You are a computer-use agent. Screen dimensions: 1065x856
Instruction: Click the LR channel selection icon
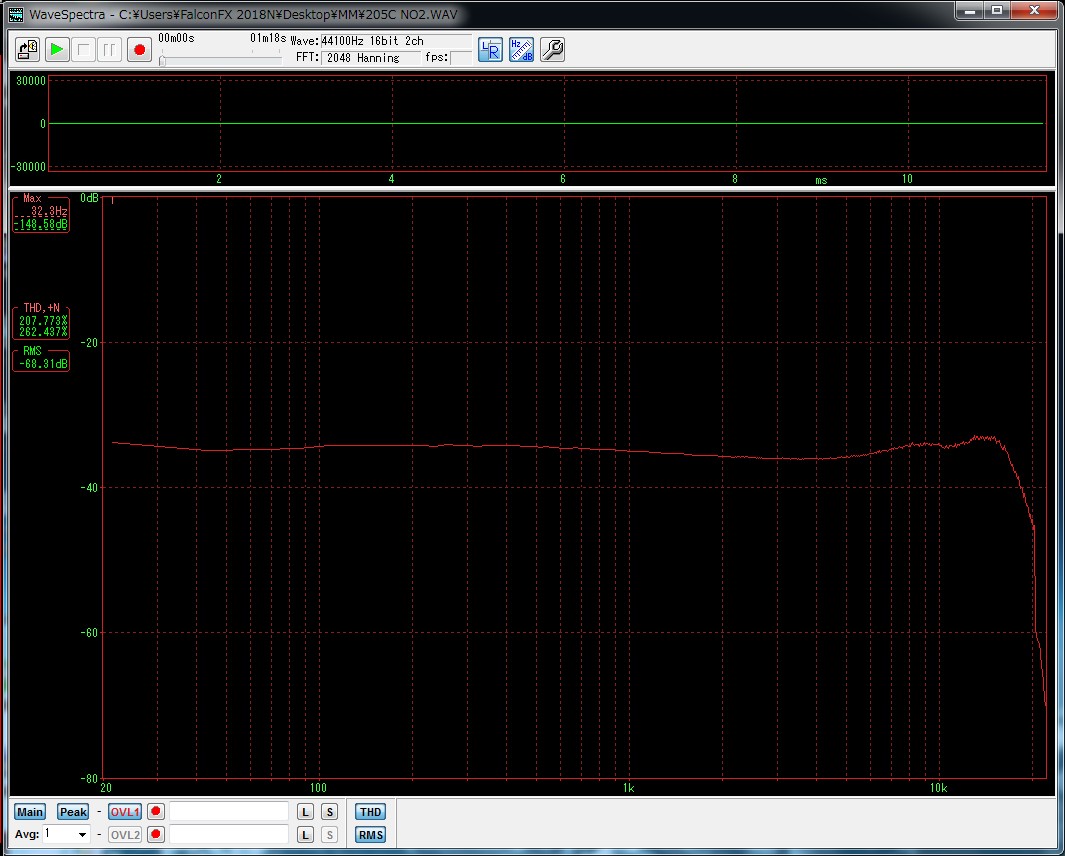(x=490, y=49)
